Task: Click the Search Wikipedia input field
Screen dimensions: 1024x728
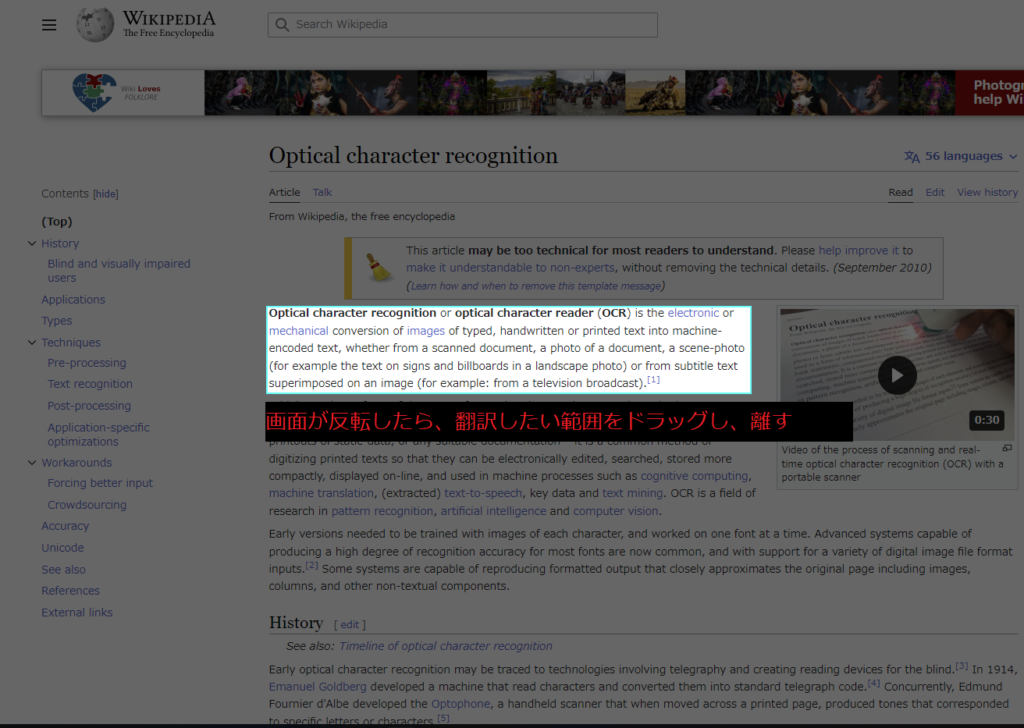Action: (x=462, y=25)
